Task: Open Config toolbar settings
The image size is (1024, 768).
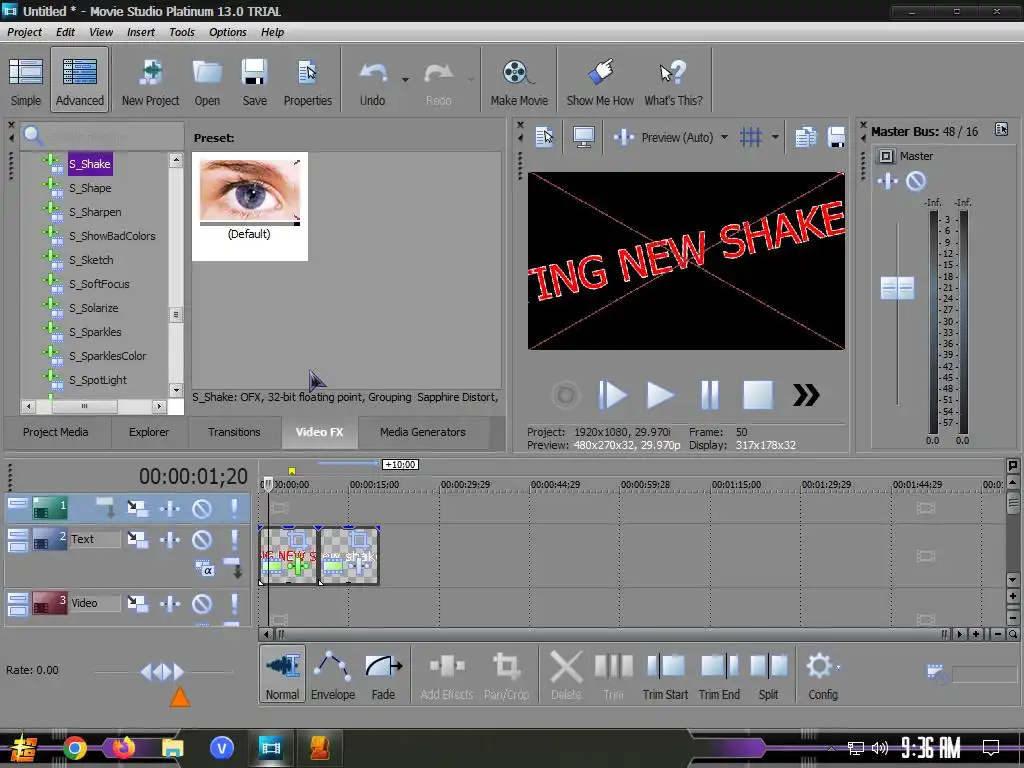Action: tap(822, 675)
